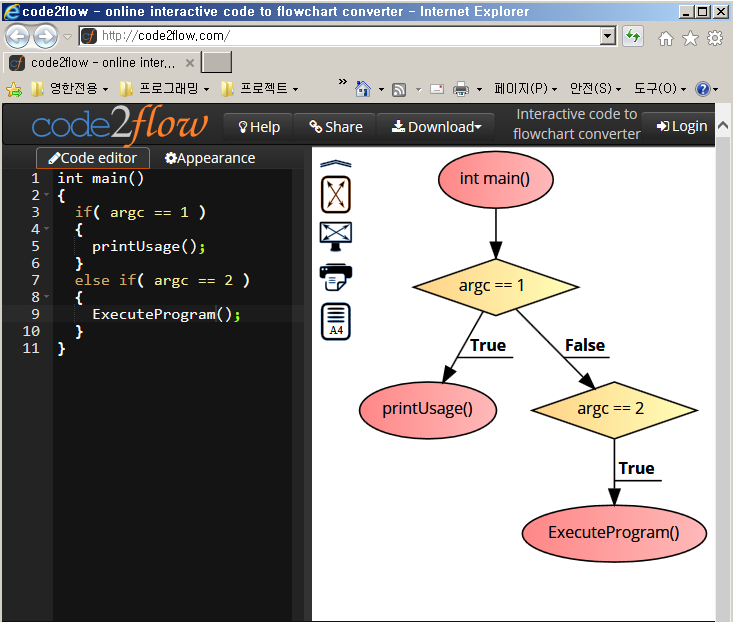Collapse code fold arrow on line 2

(46, 196)
